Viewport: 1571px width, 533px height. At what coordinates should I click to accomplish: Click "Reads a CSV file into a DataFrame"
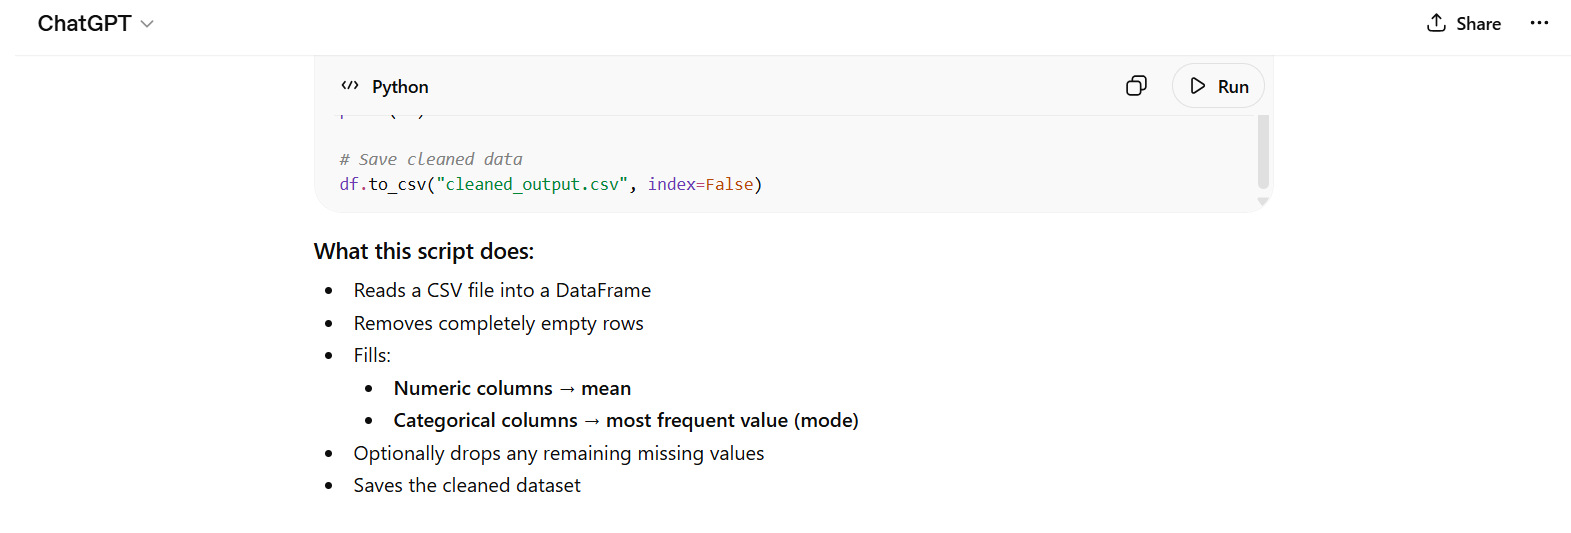click(x=502, y=290)
